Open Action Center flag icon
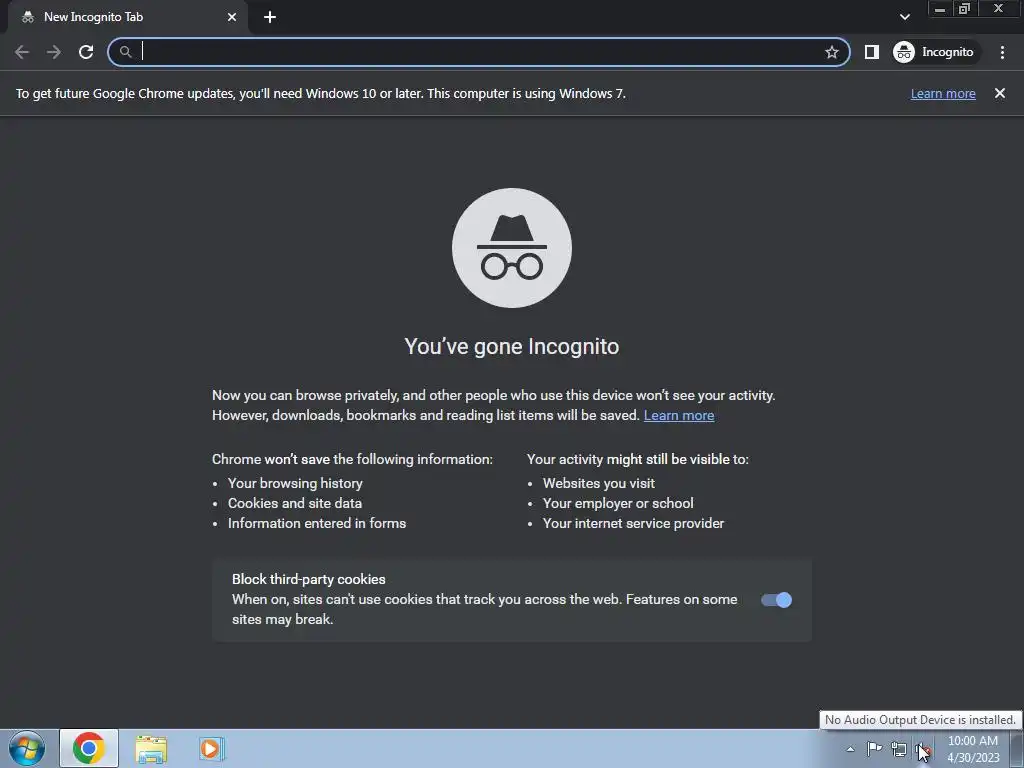 pos(874,749)
